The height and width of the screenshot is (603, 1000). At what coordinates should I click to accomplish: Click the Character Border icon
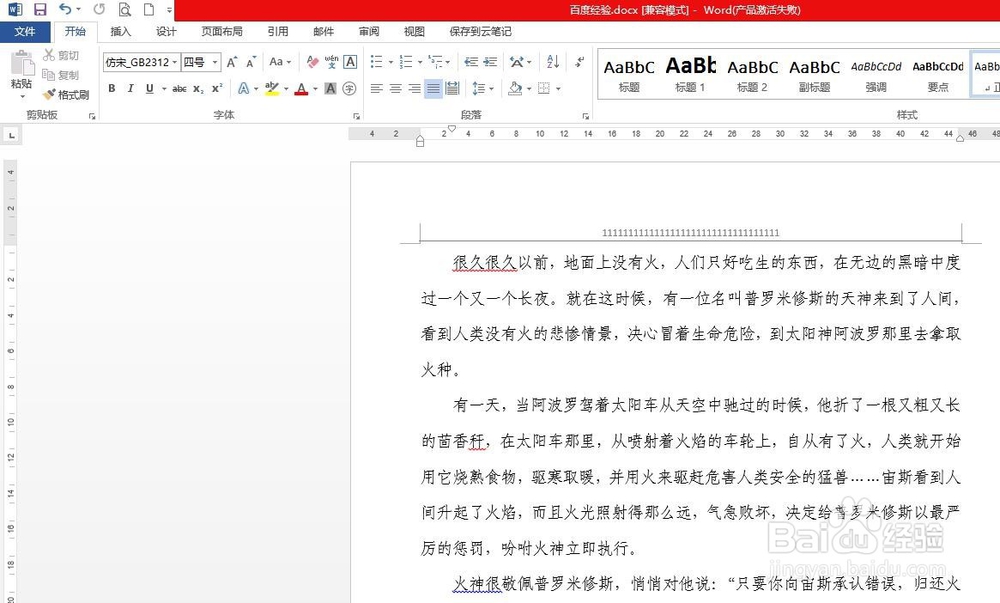(350, 62)
